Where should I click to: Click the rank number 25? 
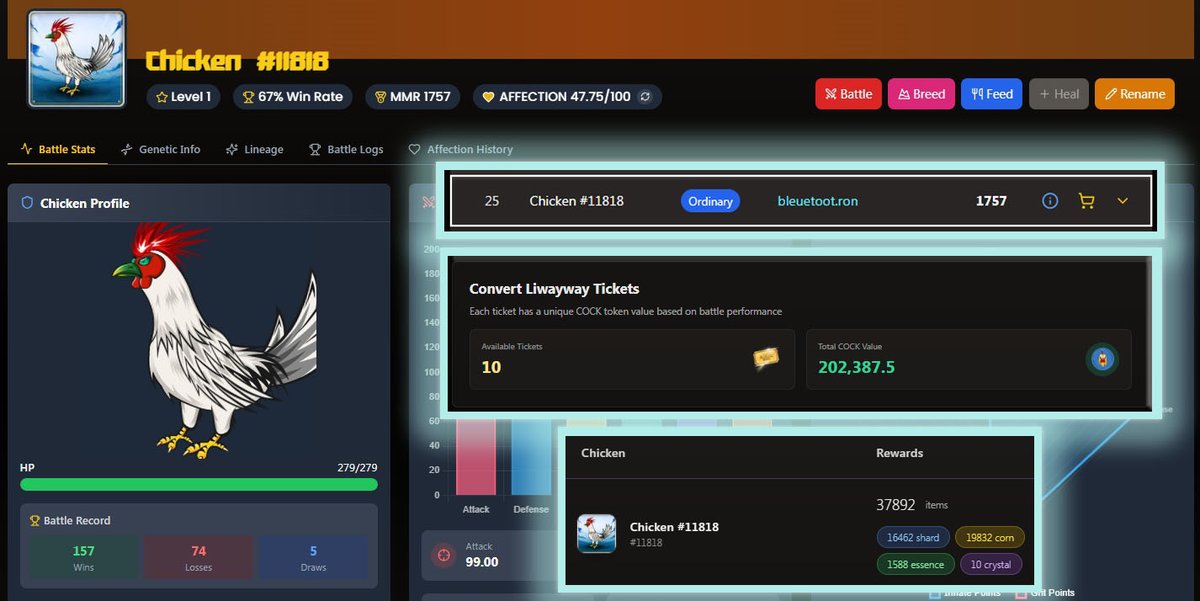coord(491,201)
